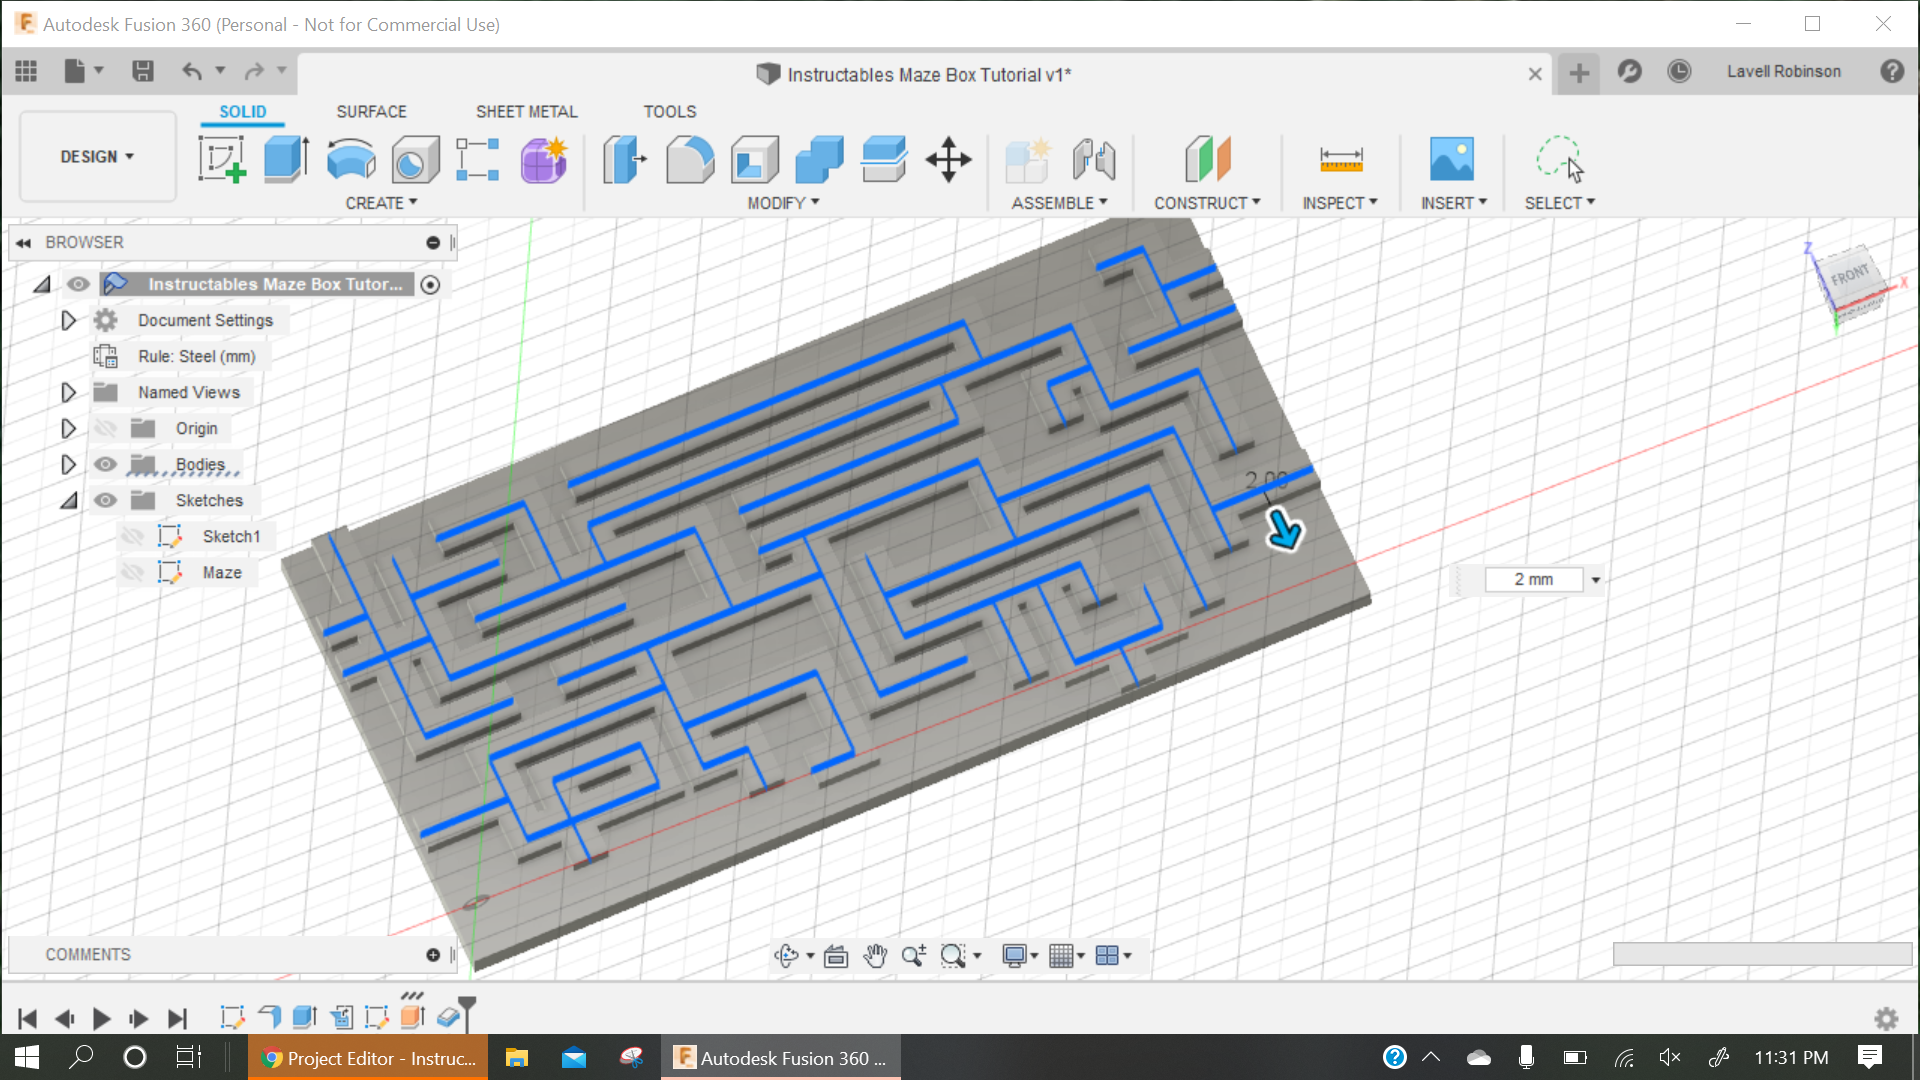Open the data panel grid icon

tap(26, 71)
